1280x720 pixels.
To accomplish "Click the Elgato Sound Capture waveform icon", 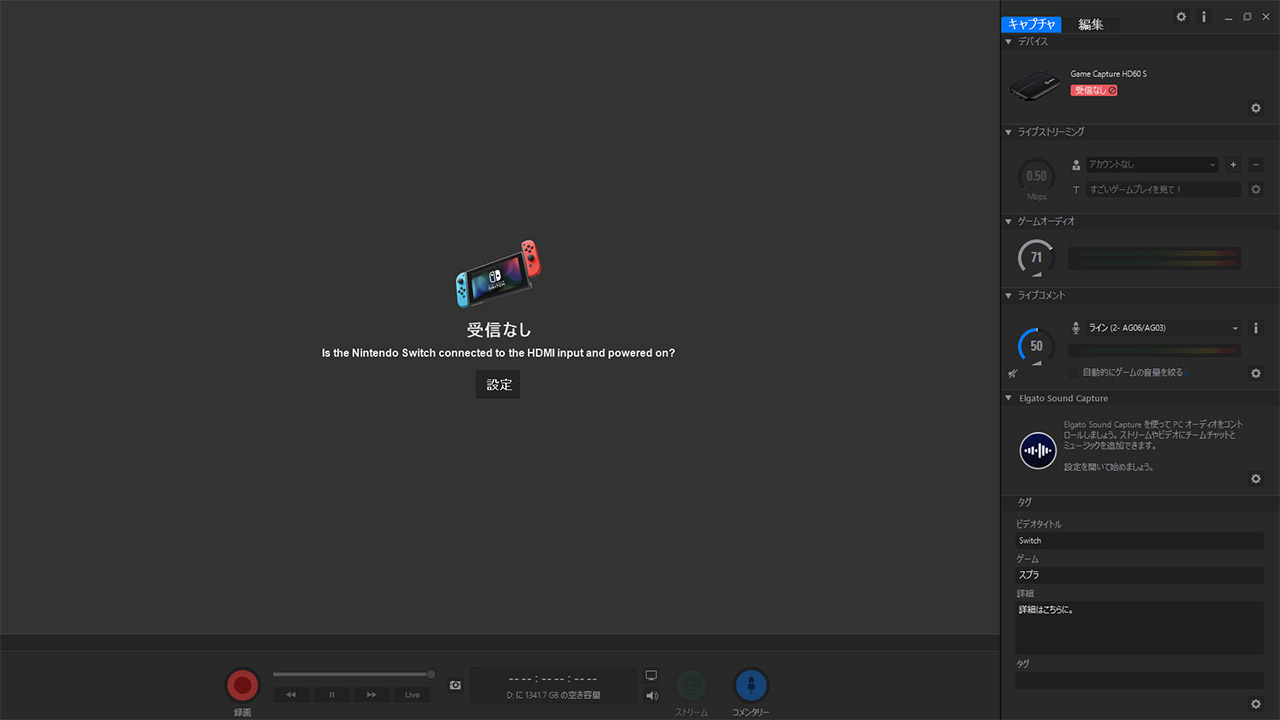I will coord(1038,451).
